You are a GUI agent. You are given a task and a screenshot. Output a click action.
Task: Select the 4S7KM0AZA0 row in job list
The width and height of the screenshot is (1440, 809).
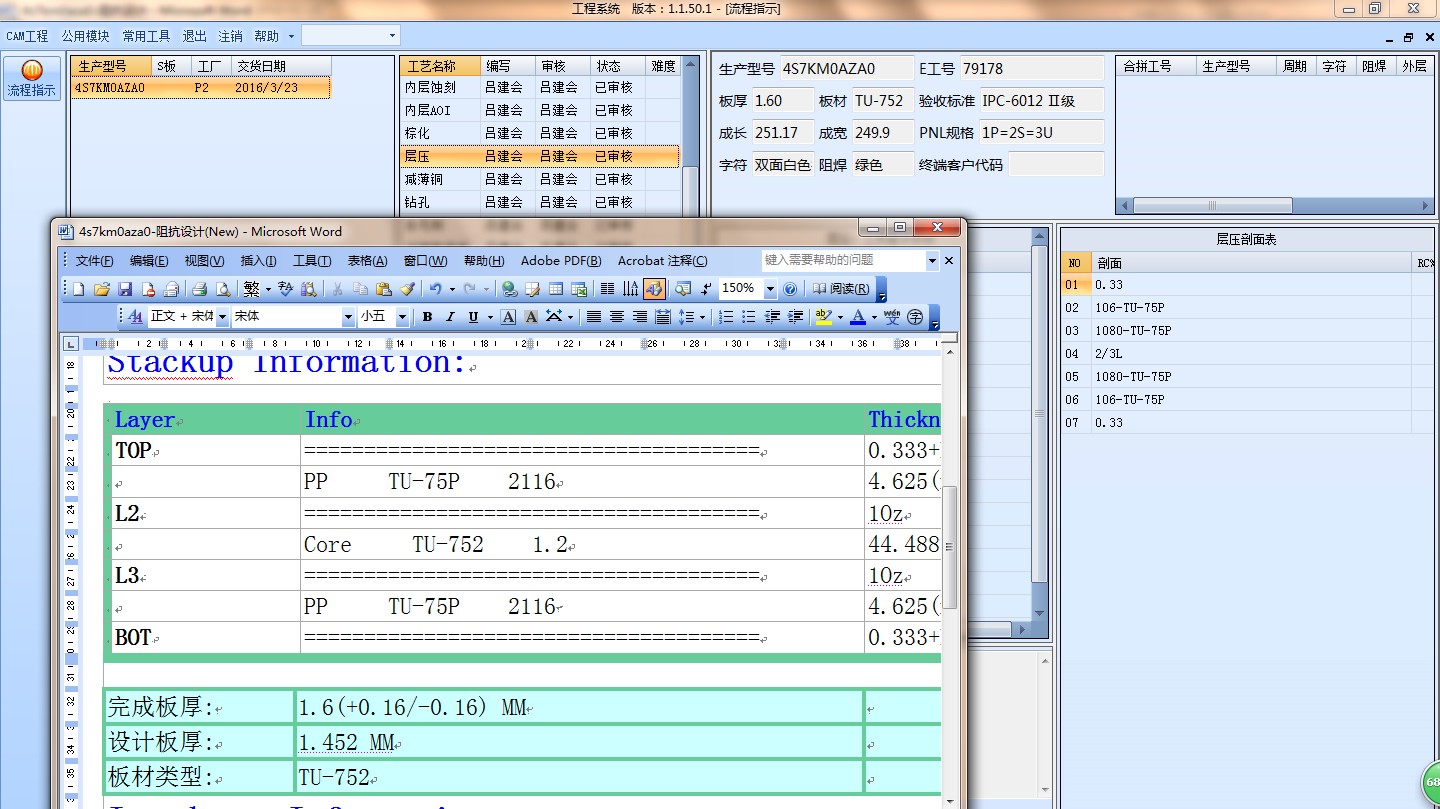tap(200, 88)
